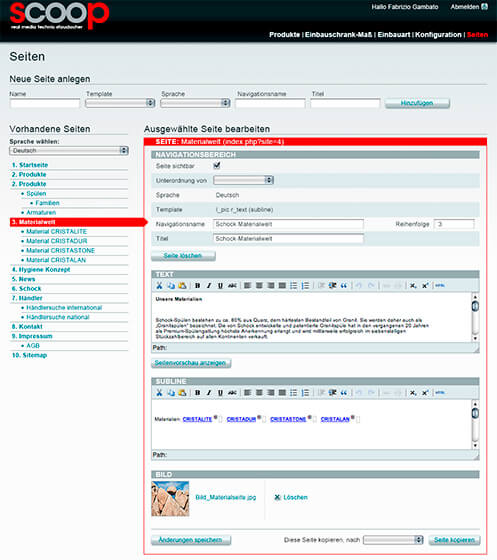This screenshot has width=497, height=560.
Task: Toggle underline in the SUBLINE editor toolbar
Action: 220,393
